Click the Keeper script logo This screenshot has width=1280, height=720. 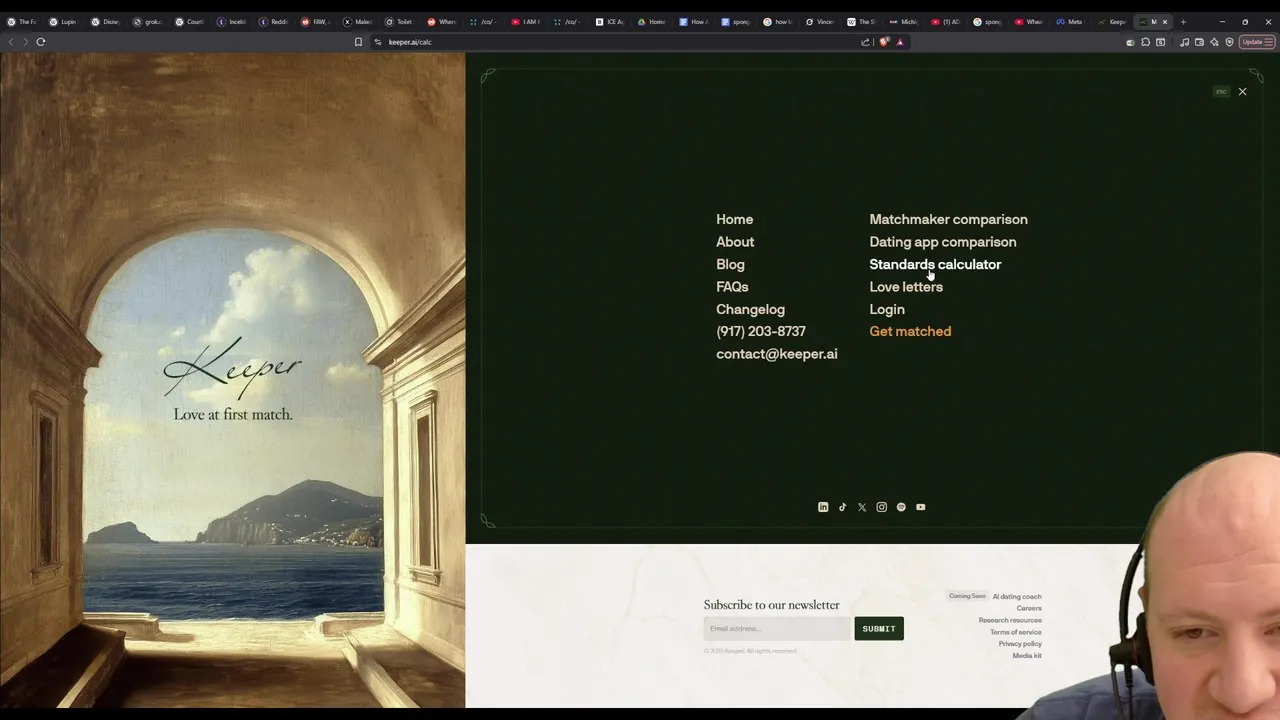232,367
